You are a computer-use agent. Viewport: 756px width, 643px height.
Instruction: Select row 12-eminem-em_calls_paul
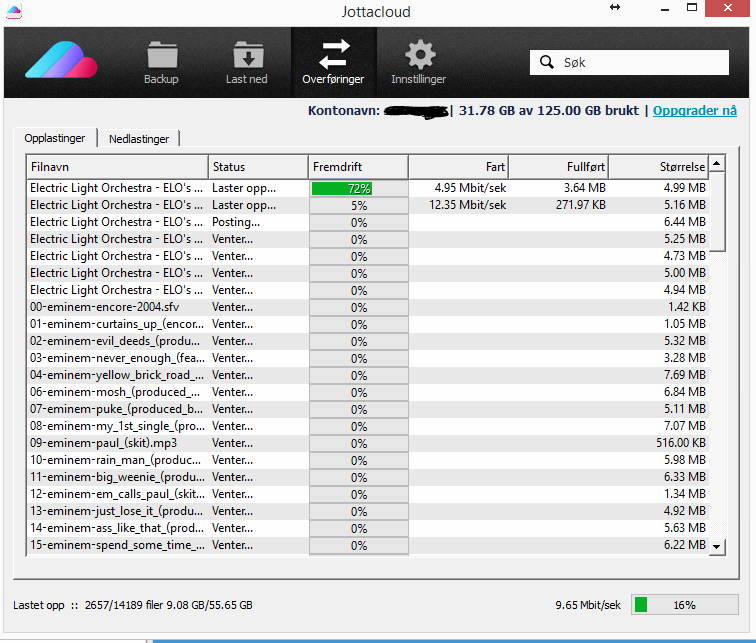[x=368, y=495]
